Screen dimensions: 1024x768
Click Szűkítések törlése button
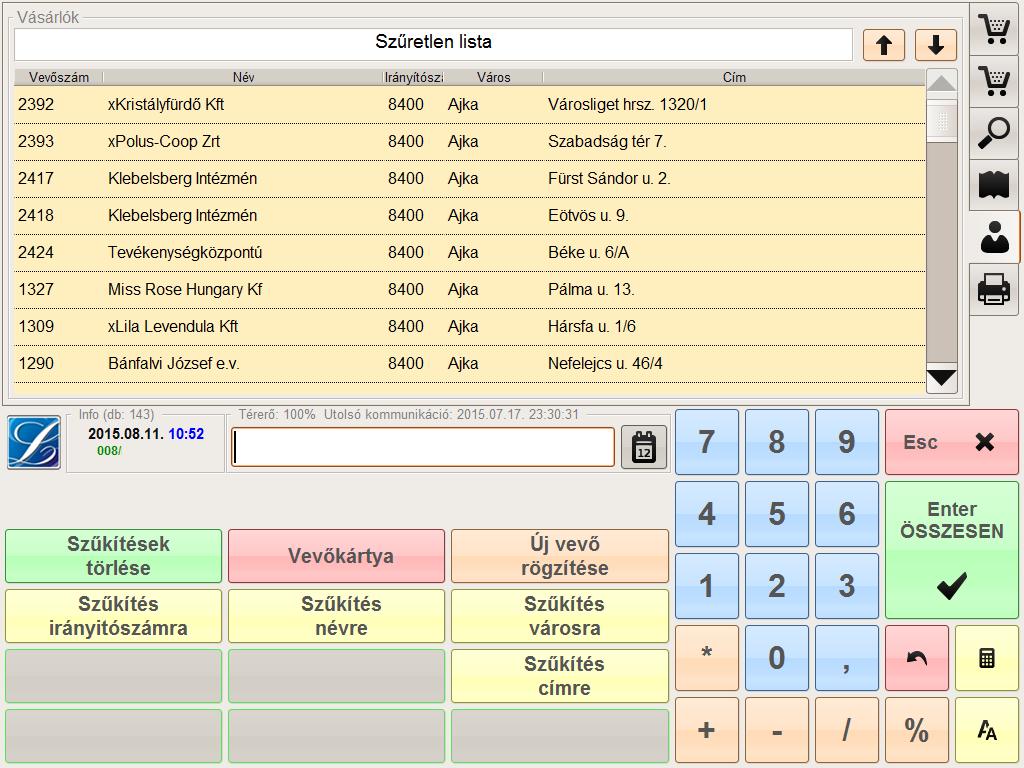click(x=114, y=556)
